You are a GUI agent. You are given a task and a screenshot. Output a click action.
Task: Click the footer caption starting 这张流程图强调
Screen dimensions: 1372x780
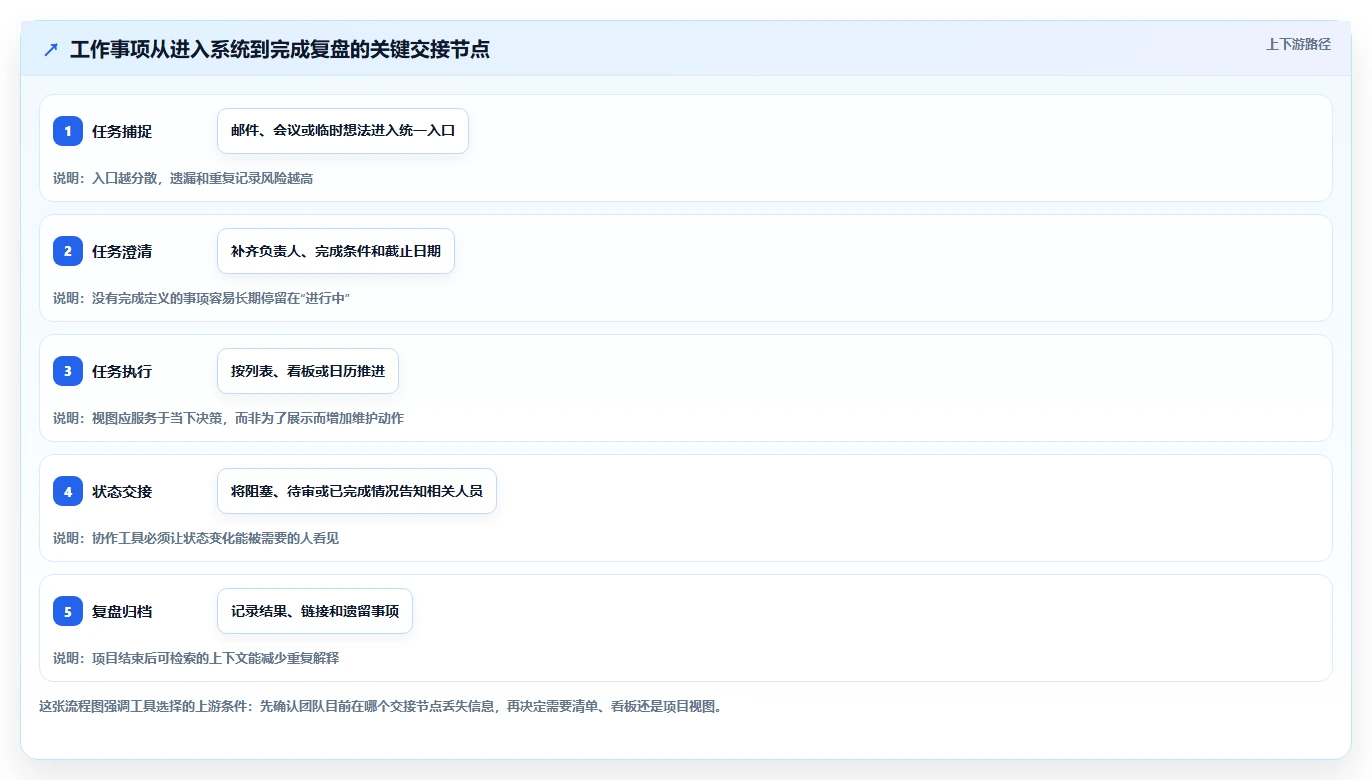pyautogui.click(x=380, y=706)
